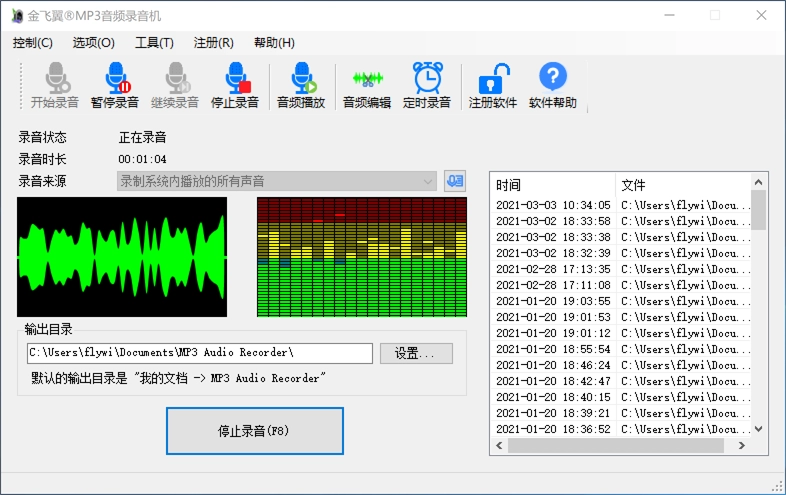
Task: Click the 时间 column header
Action: click(x=552, y=185)
